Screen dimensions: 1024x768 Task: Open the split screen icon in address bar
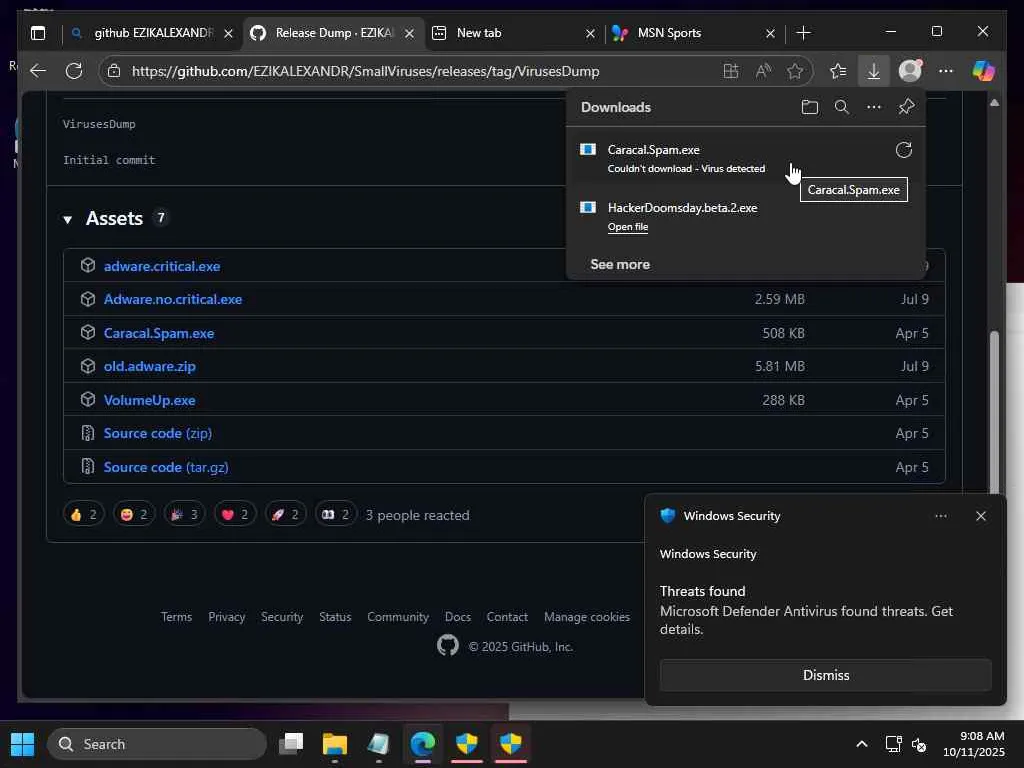coord(731,71)
